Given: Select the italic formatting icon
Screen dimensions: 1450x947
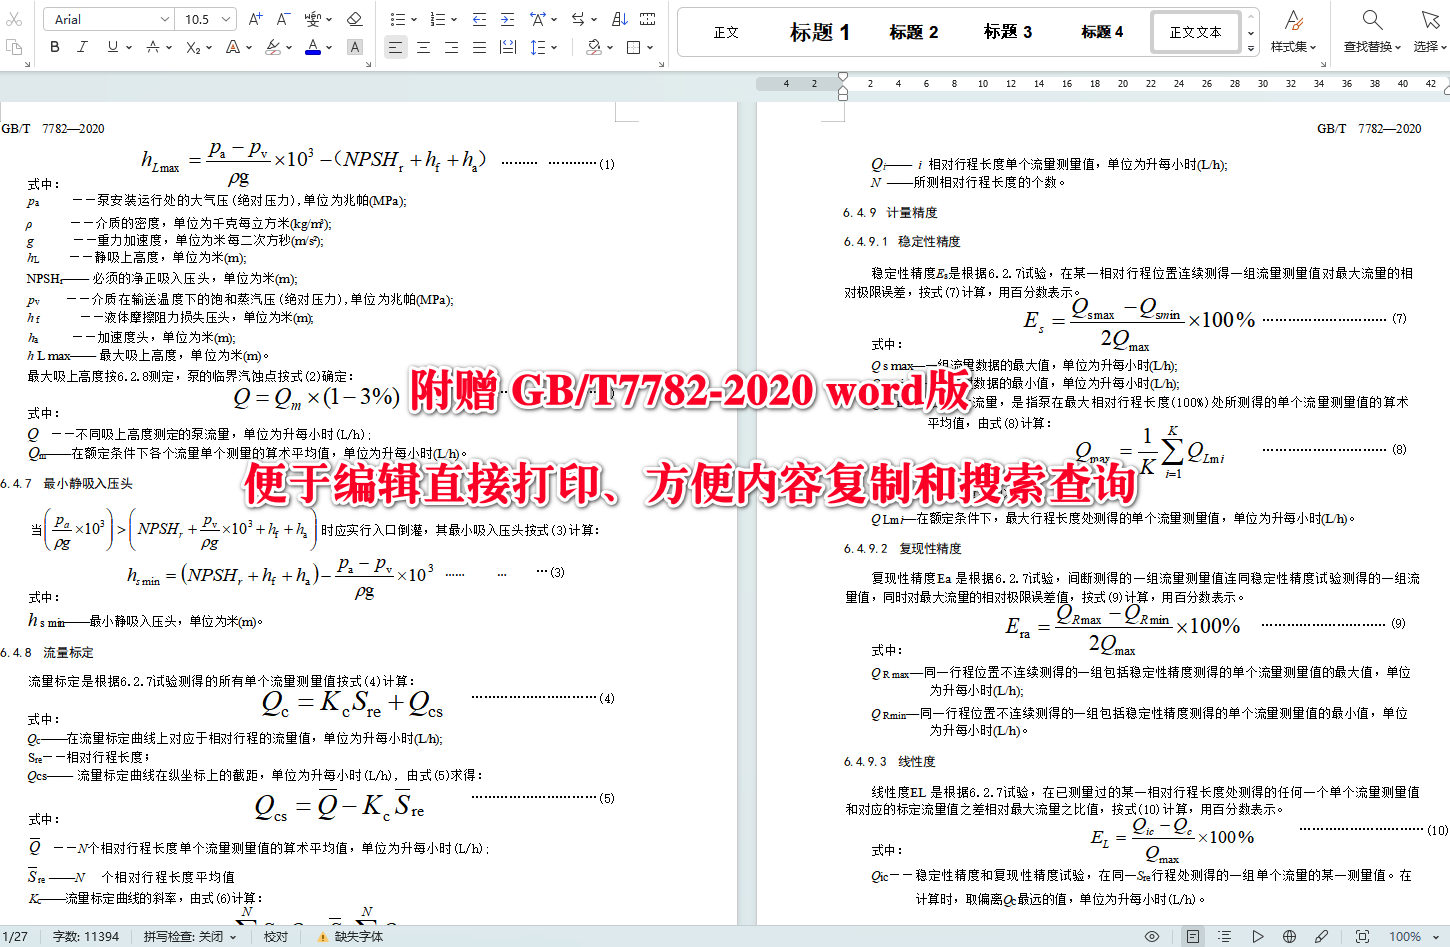Looking at the screenshot, I should pyautogui.click(x=82, y=46).
